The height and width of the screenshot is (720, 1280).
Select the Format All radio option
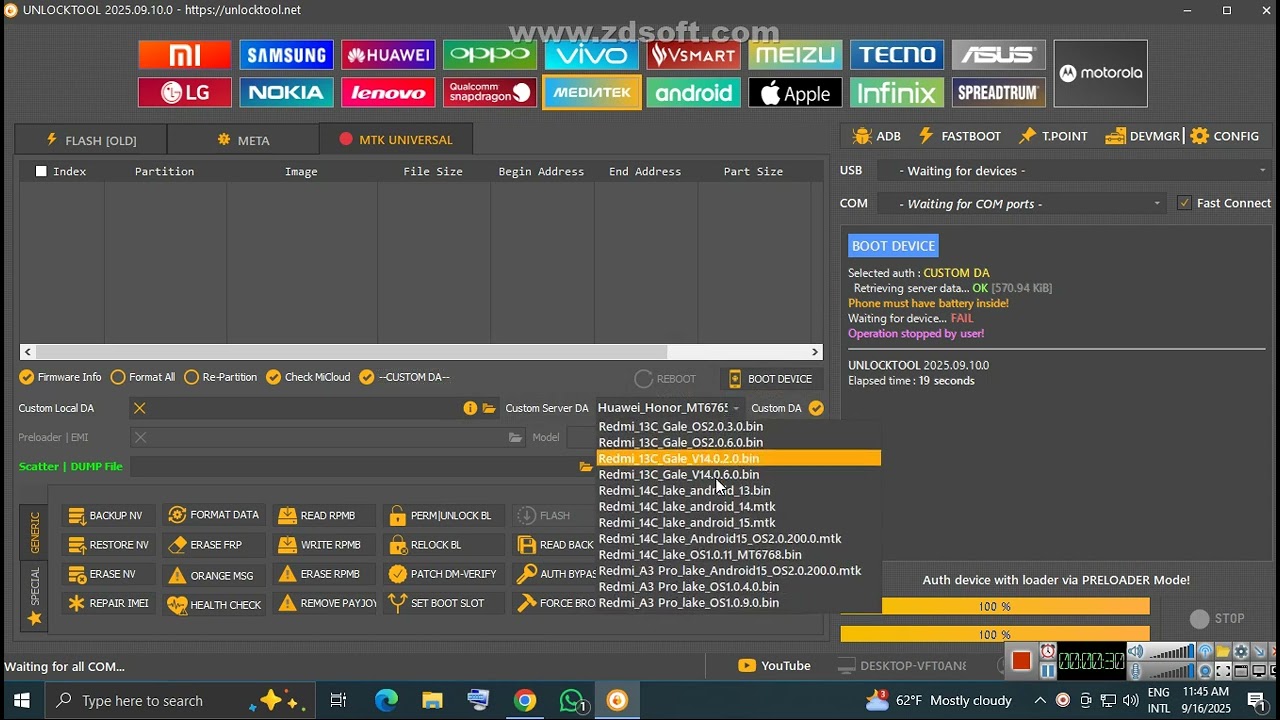(118, 377)
